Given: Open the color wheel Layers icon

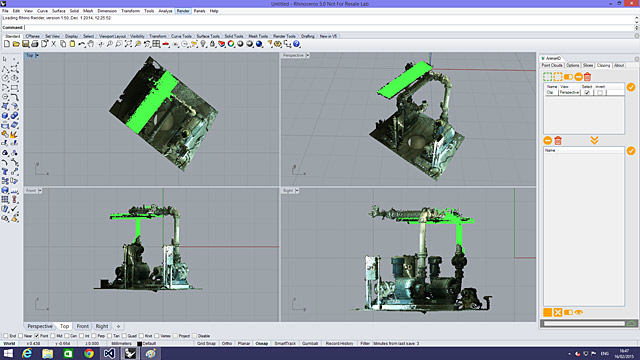Looking at the screenshot, I should [x=231, y=44].
